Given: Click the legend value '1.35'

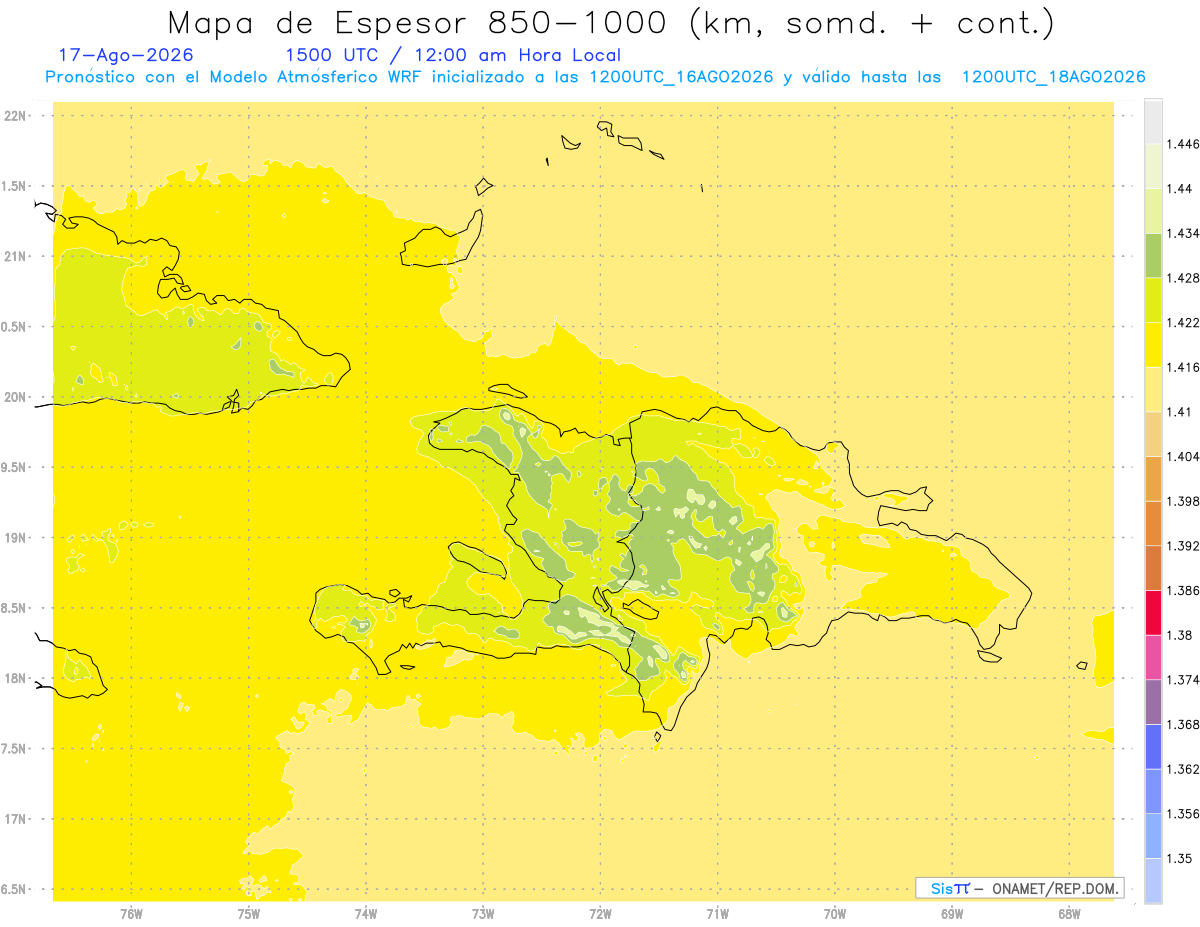Looking at the screenshot, I should pos(1180,858).
